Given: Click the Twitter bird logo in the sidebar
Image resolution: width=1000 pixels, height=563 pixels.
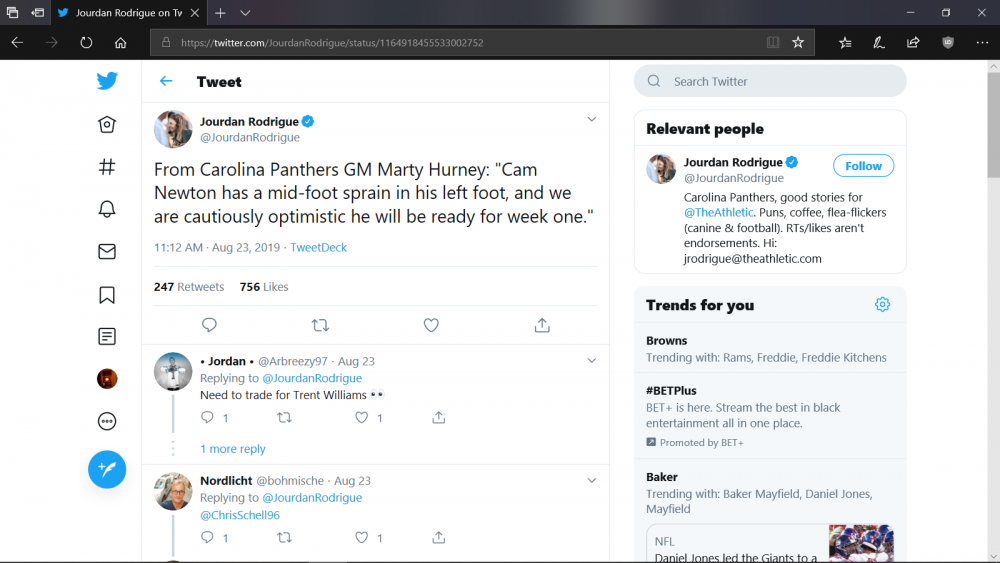Looking at the screenshot, I should (x=107, y=81).
